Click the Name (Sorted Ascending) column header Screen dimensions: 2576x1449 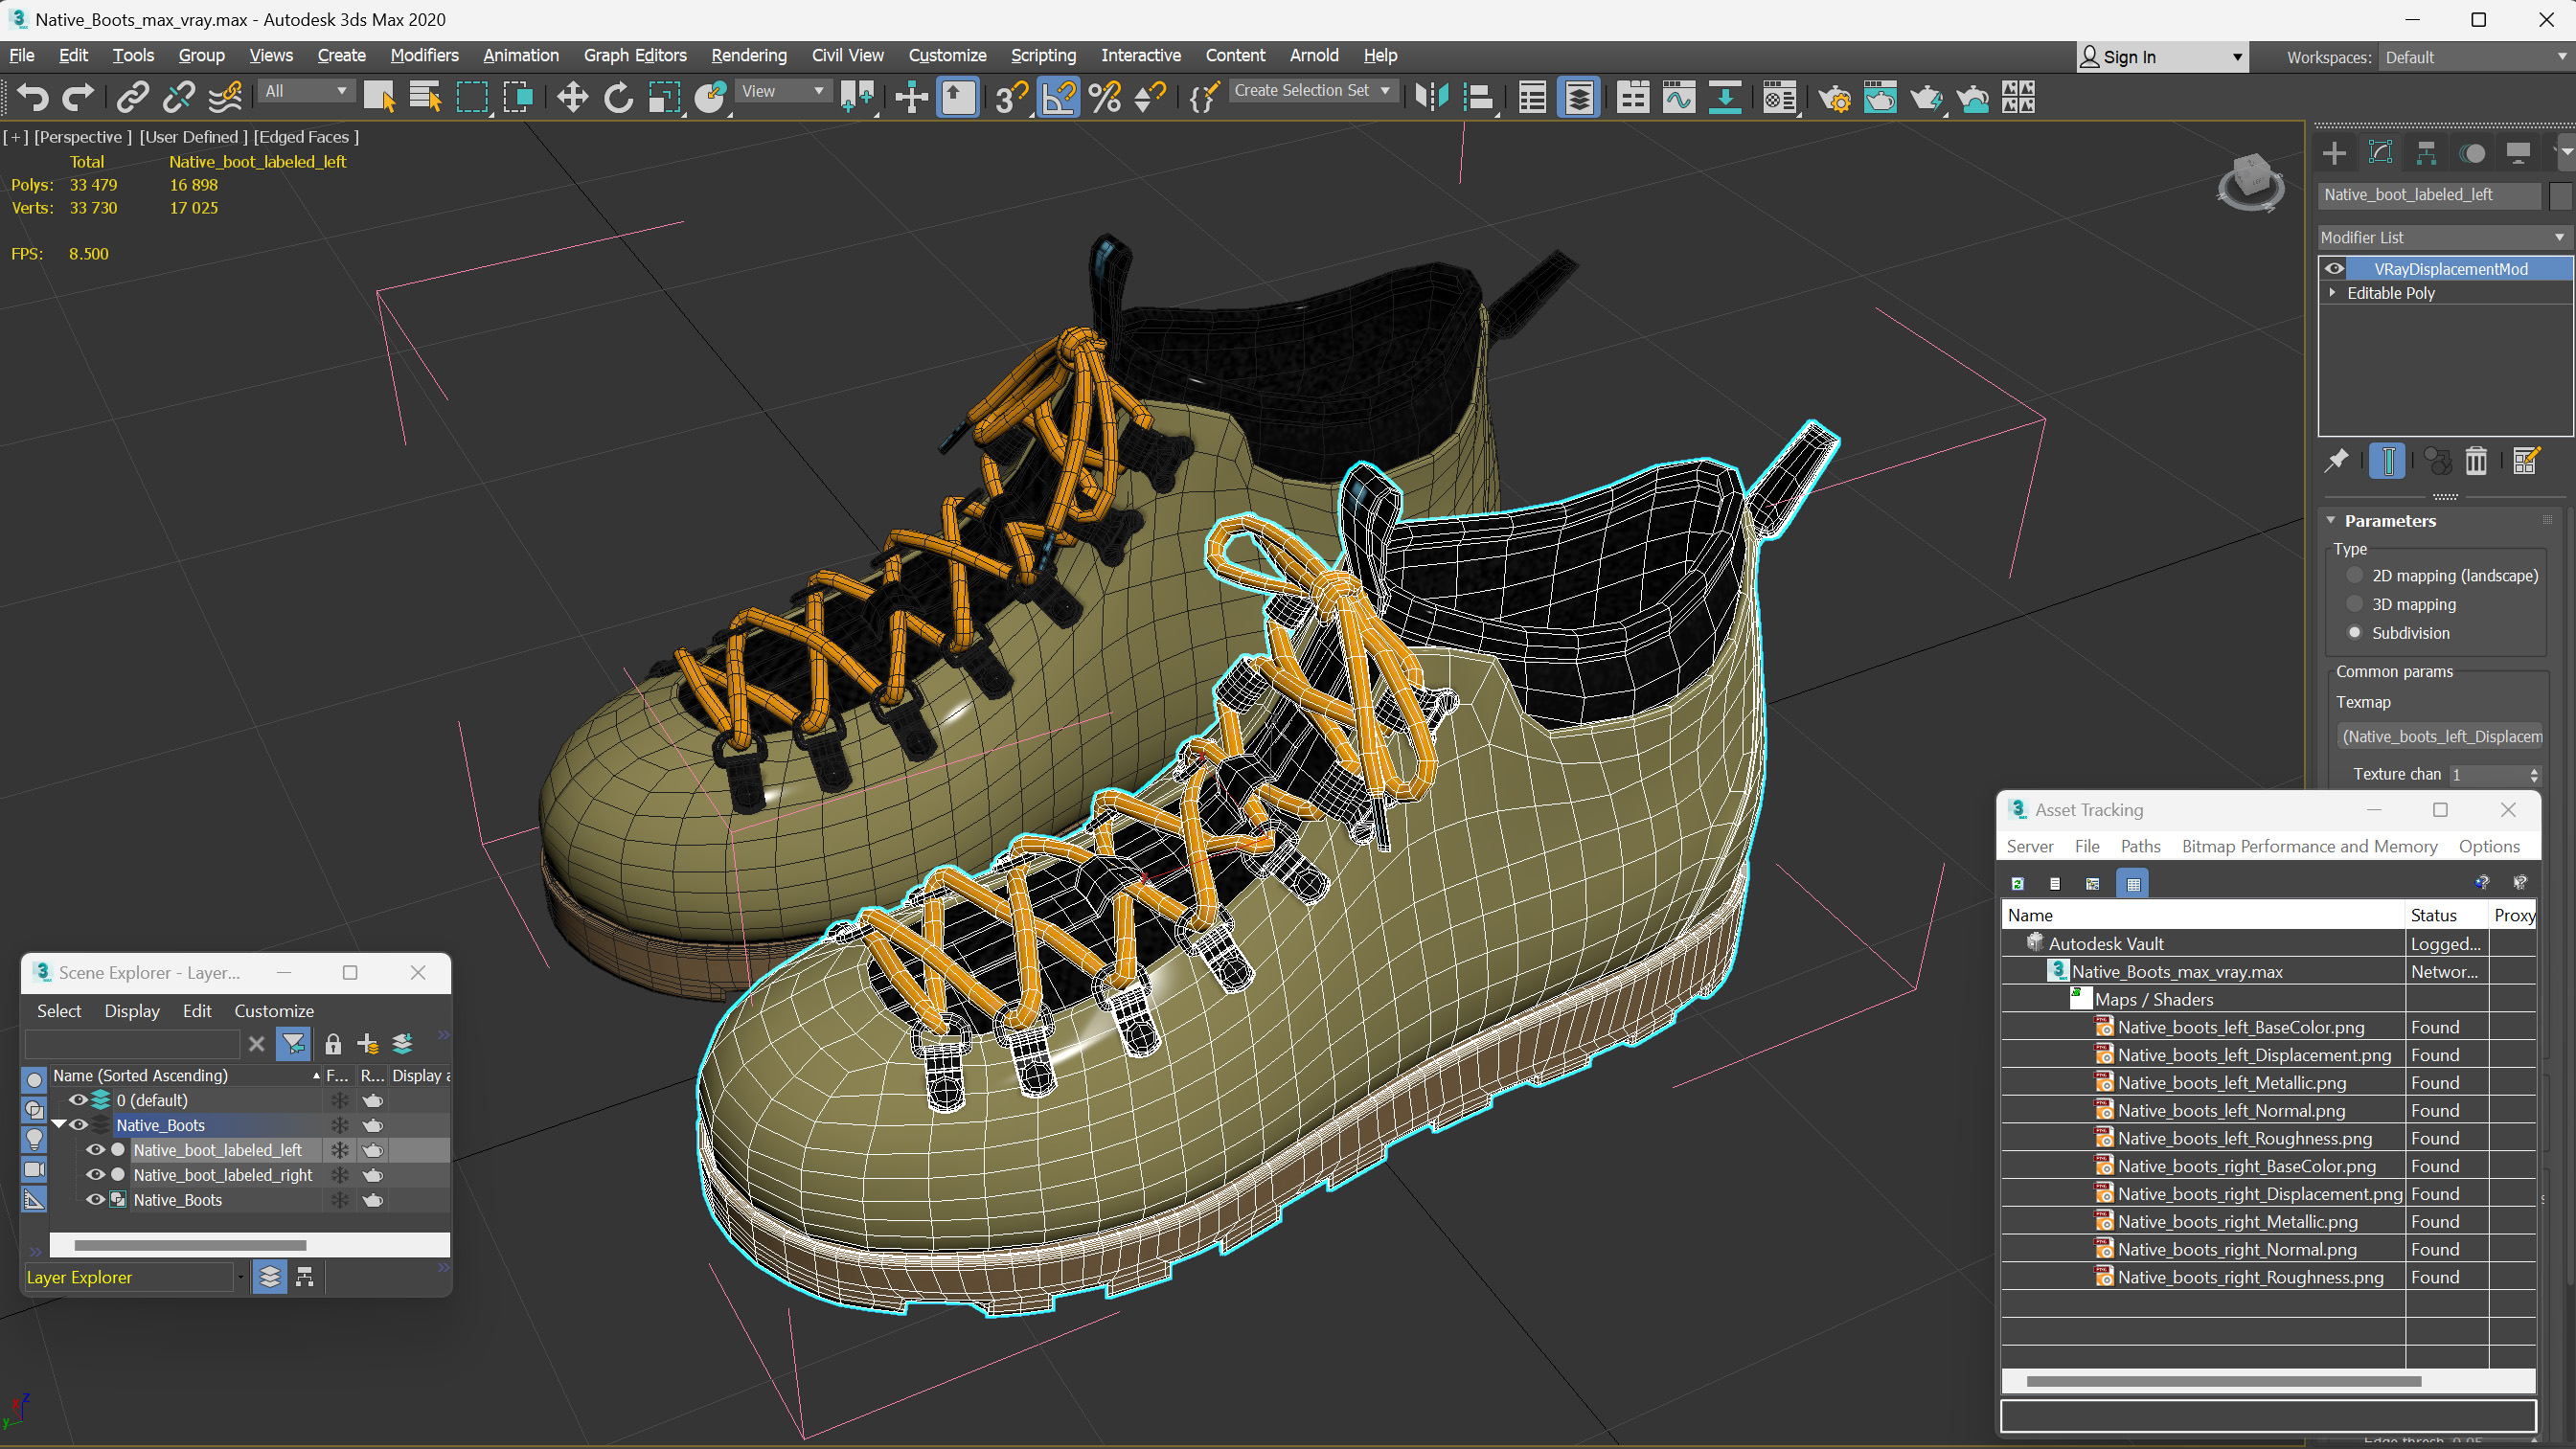187,1075
